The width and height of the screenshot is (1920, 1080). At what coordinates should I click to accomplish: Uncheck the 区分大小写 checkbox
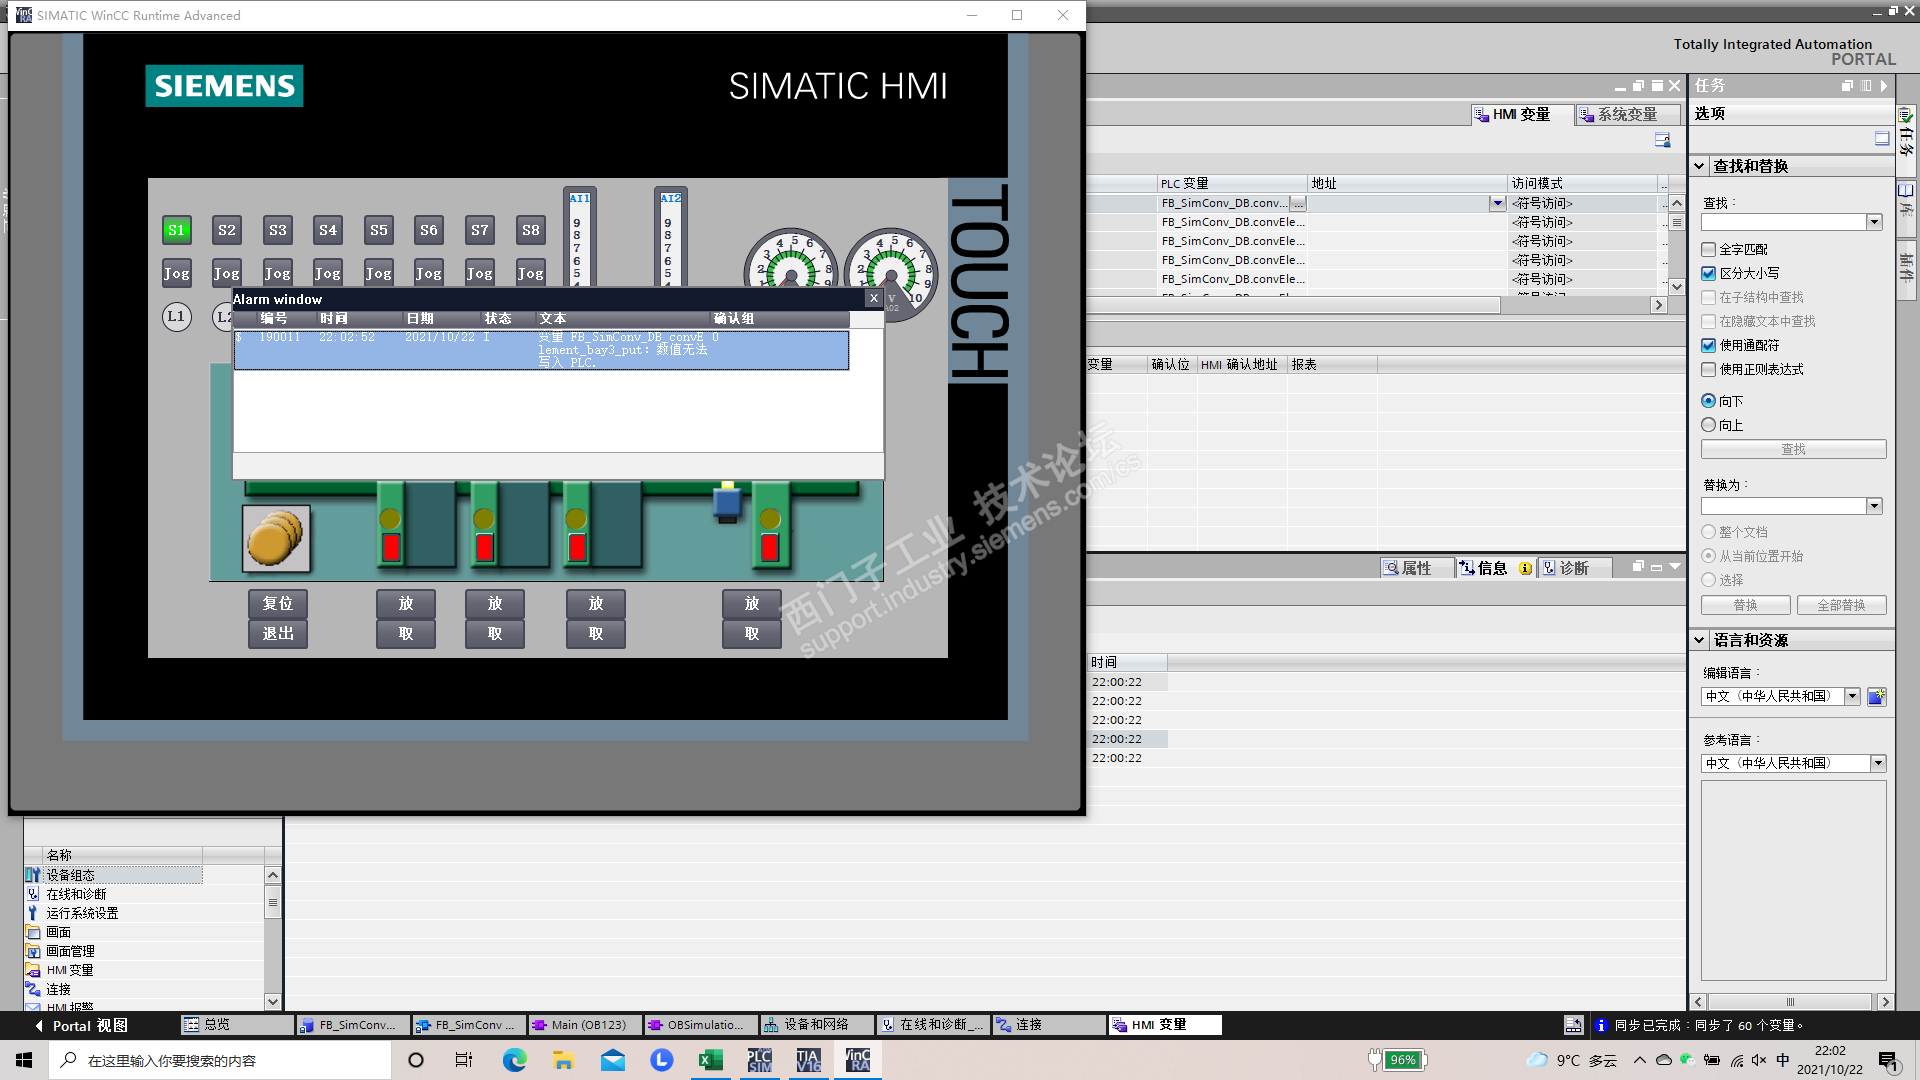(1709, 273)
